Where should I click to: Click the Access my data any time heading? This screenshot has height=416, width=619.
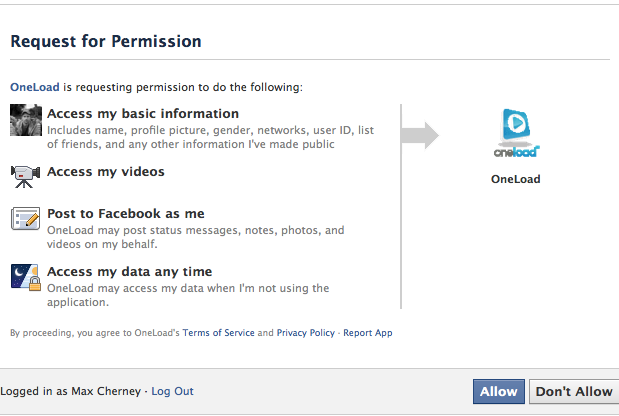129,272
